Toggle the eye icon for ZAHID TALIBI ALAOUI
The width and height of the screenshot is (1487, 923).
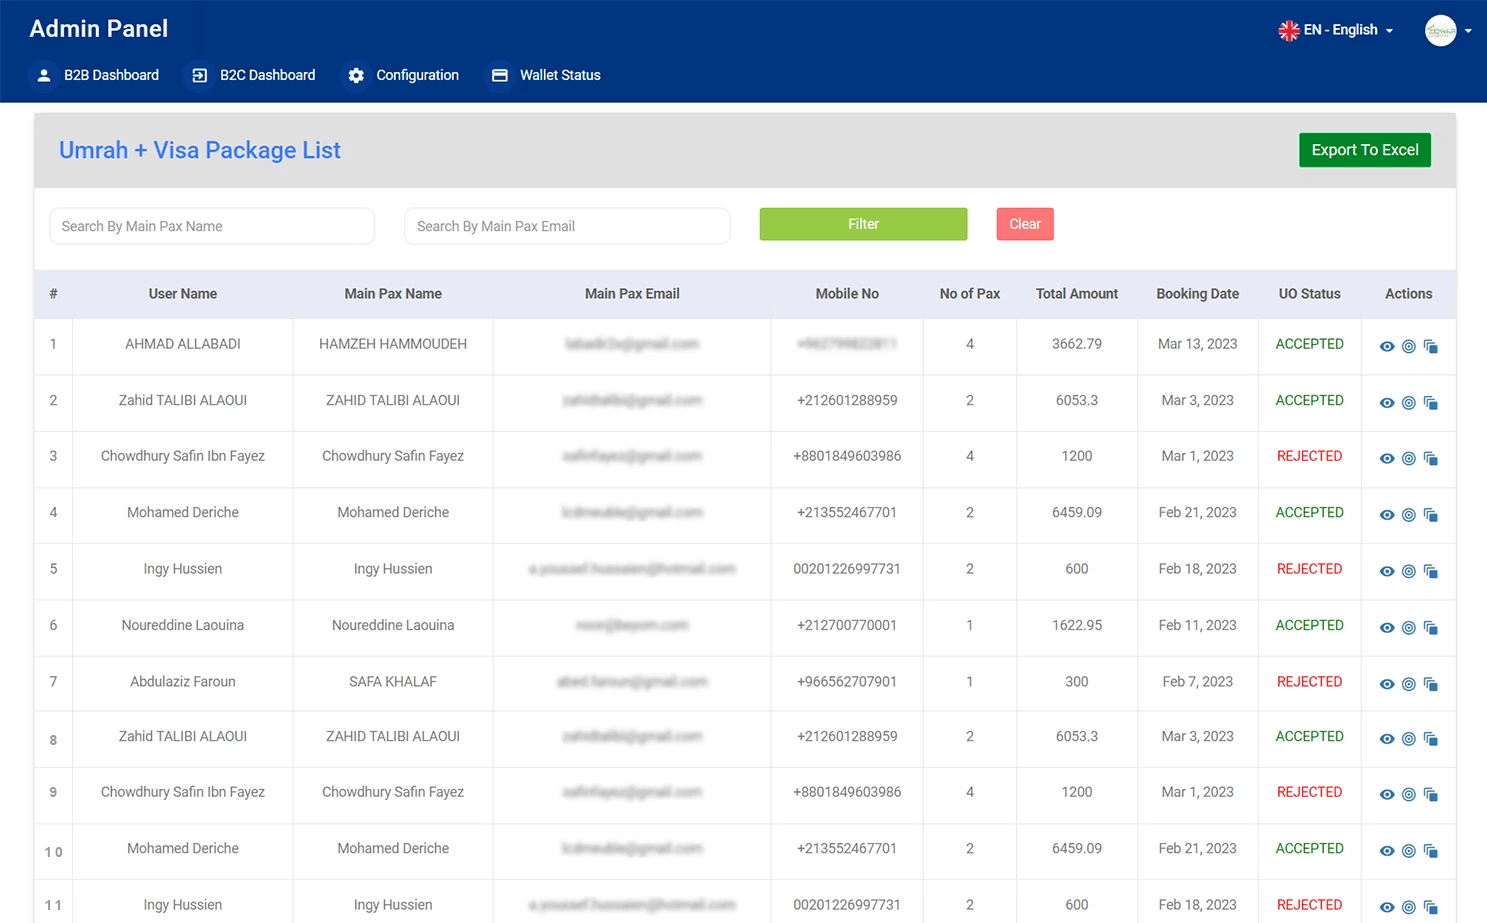[x=1387, y=403]
